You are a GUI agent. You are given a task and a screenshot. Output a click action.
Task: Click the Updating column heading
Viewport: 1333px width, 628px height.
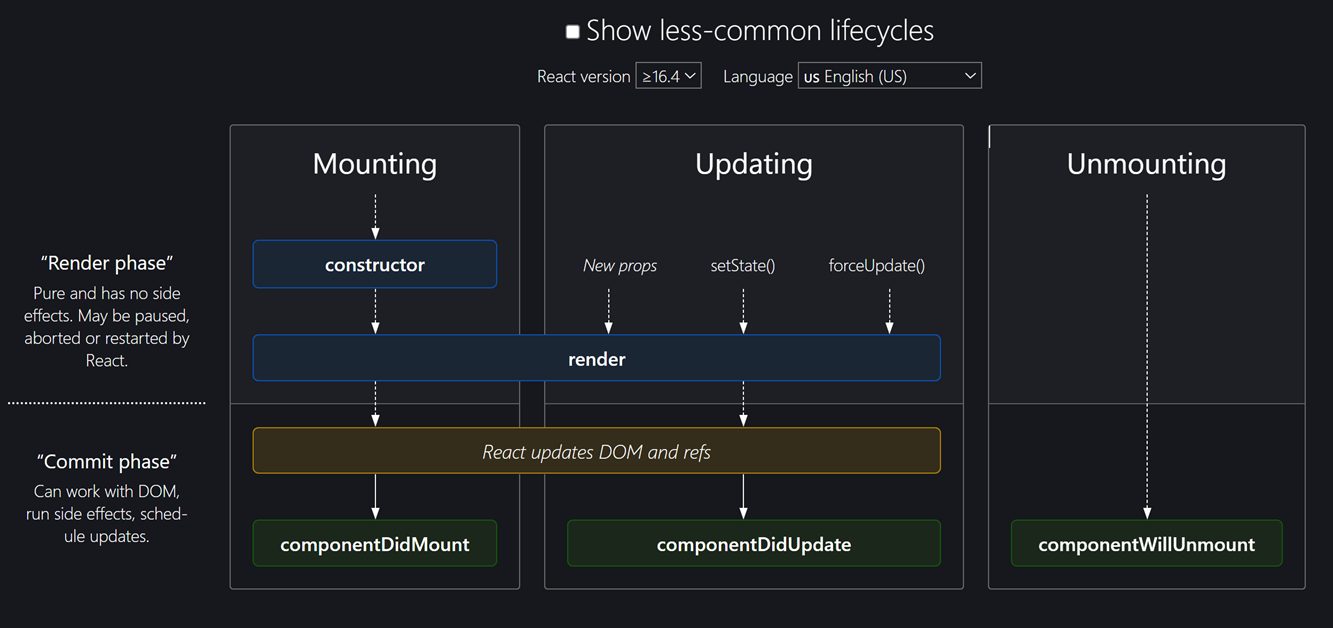(x=754, y=164)
